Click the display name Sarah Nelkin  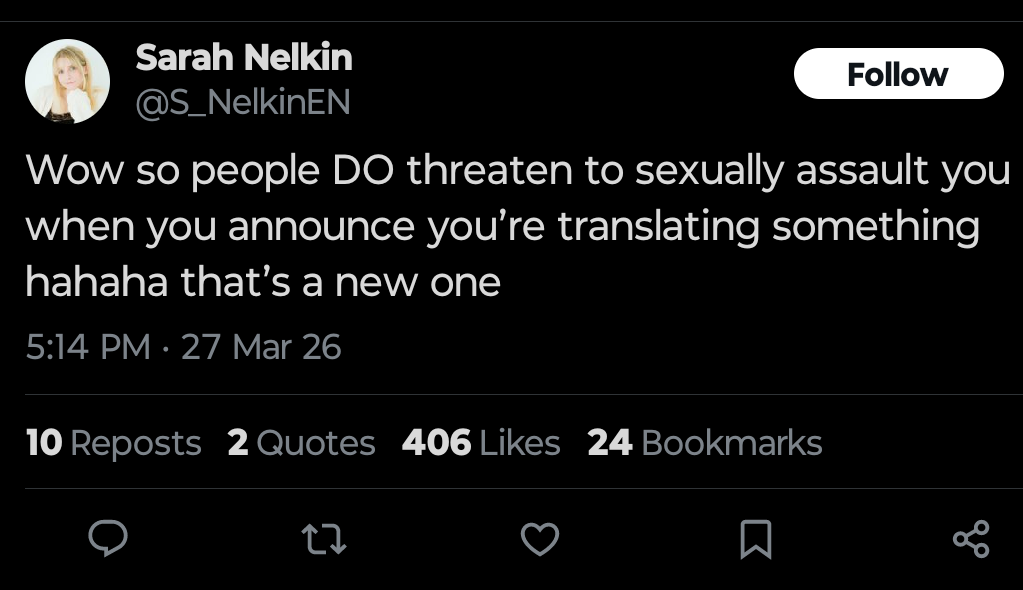tap(243, 58)
